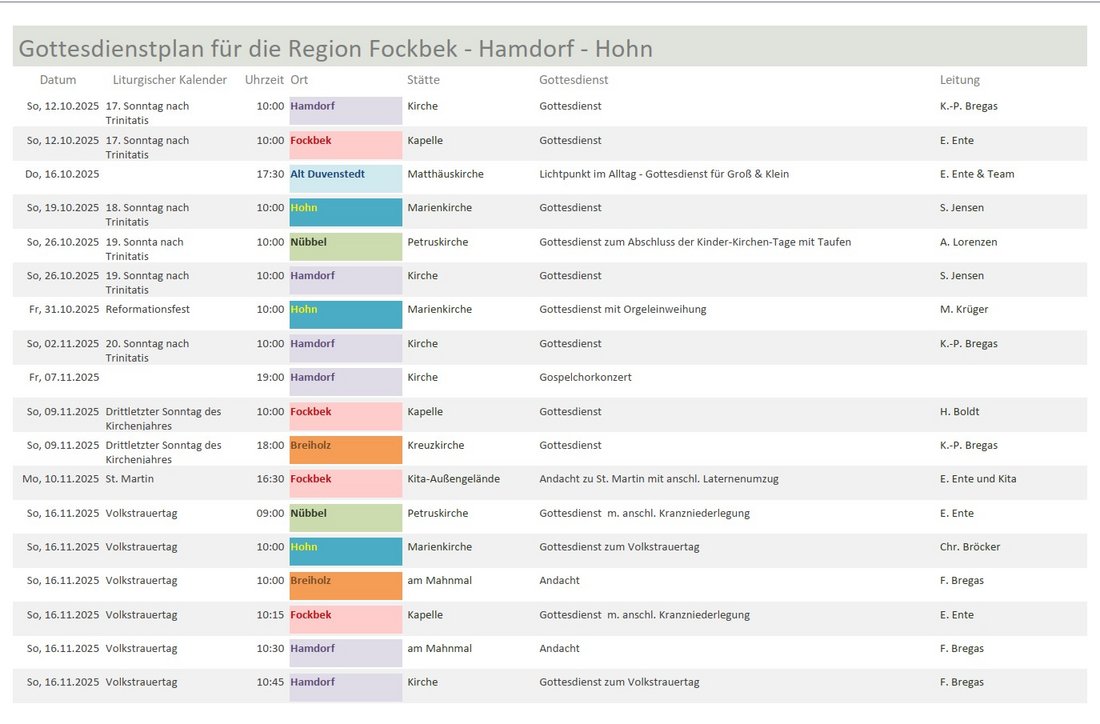
Task: Select the Matthäuskirche venue cell
Action: pyautogui.click(x=445, y=174)
